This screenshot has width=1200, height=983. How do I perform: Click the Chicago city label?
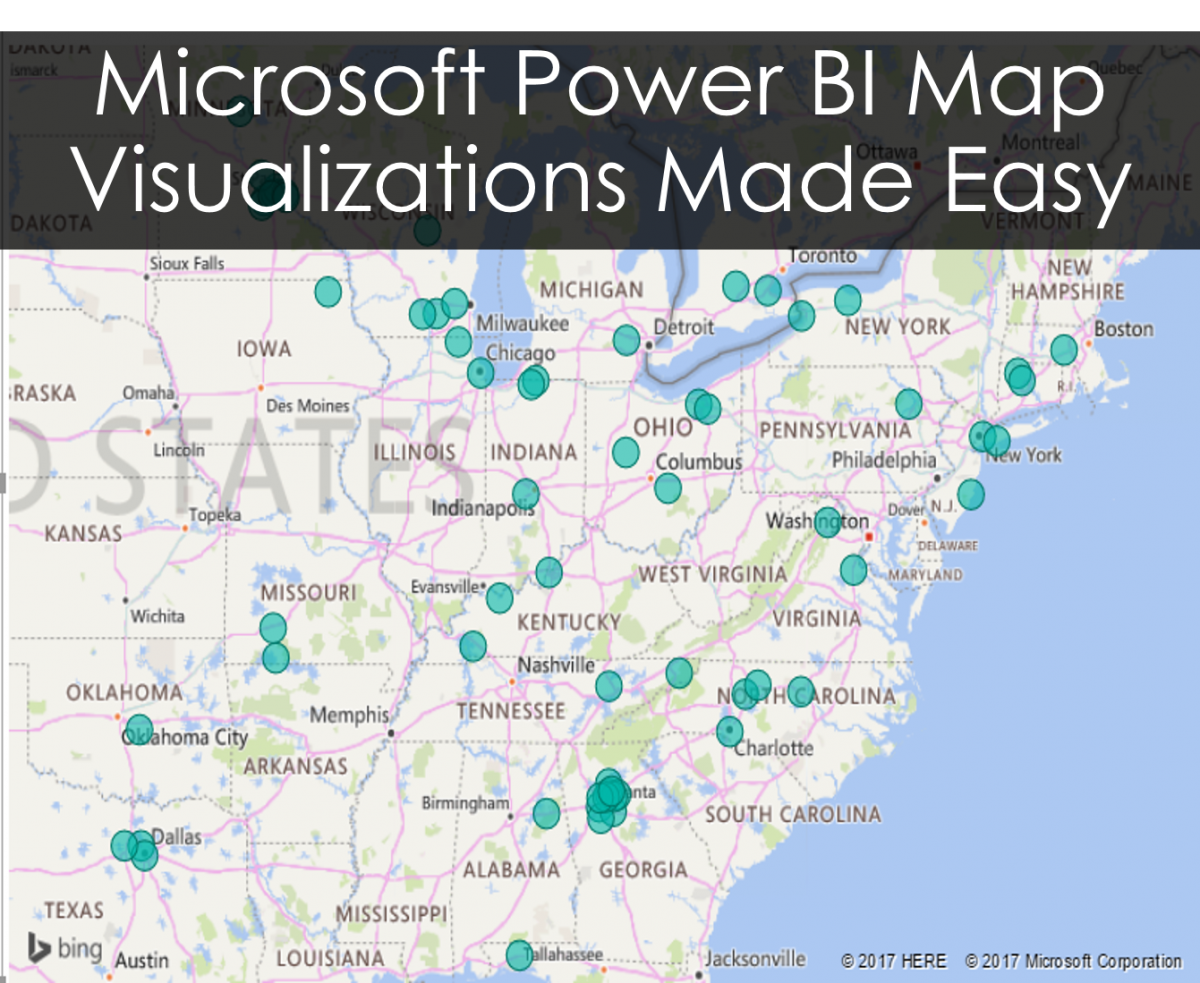[x=520, y=354]
